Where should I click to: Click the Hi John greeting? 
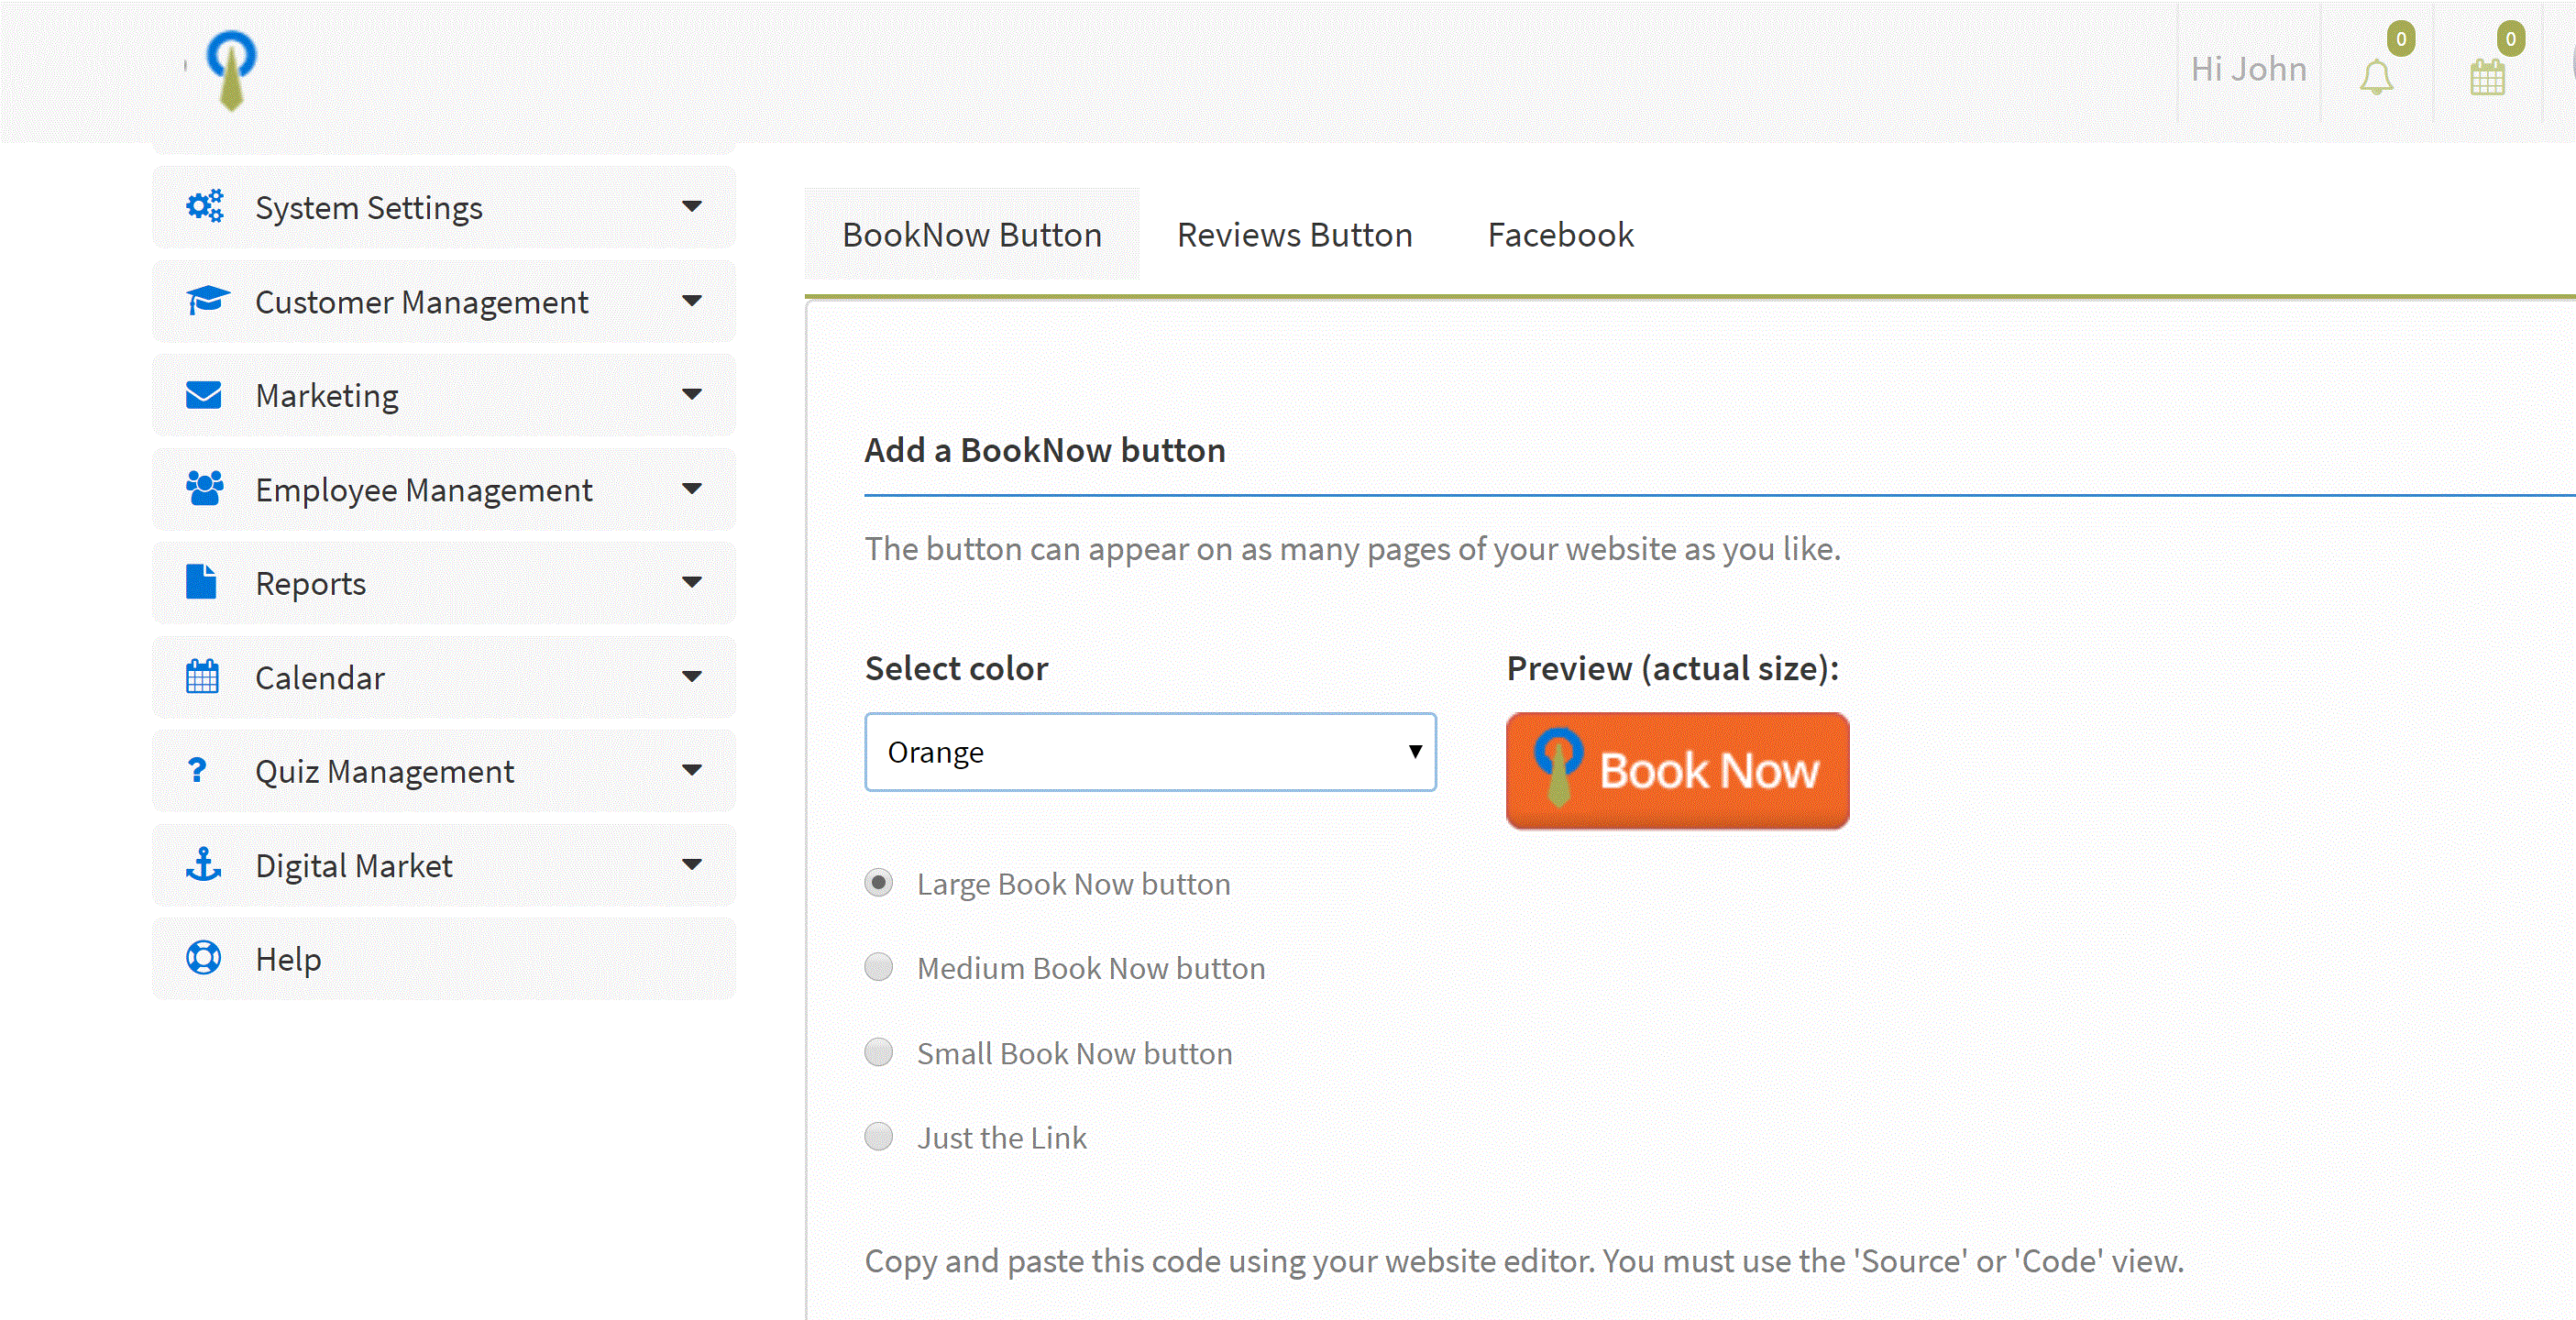pyautogui.click(x=2248, y=69)
